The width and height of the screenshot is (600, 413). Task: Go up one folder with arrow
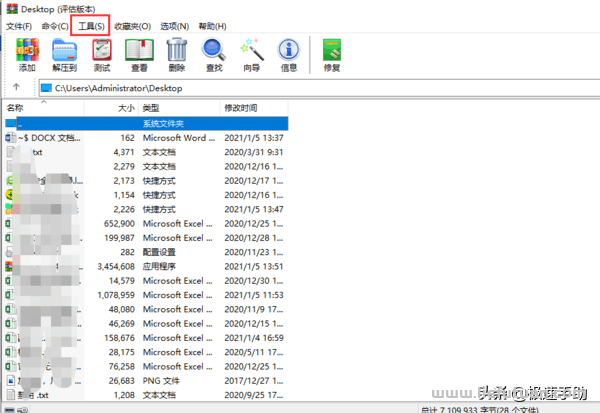16,87
